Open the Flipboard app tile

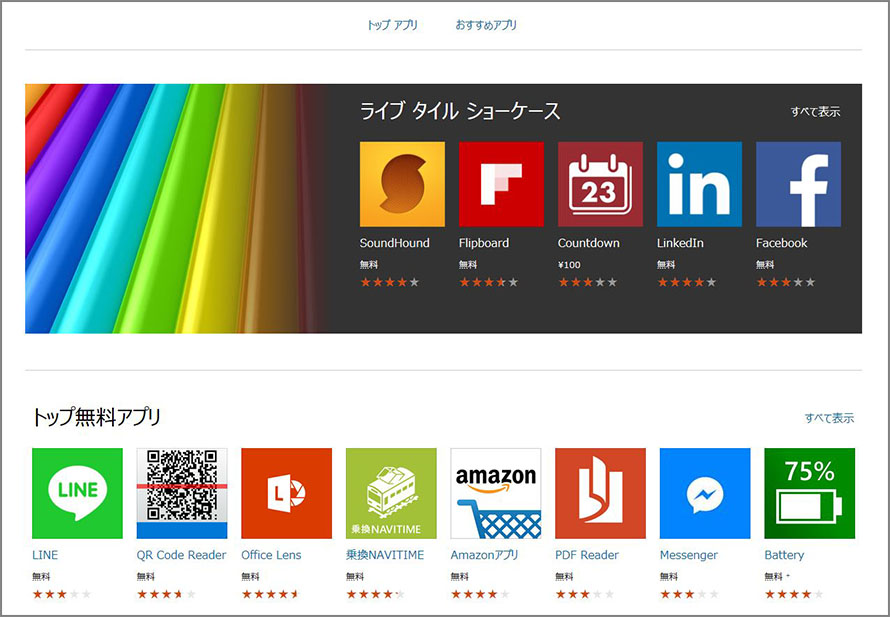[x=501, y=184]
